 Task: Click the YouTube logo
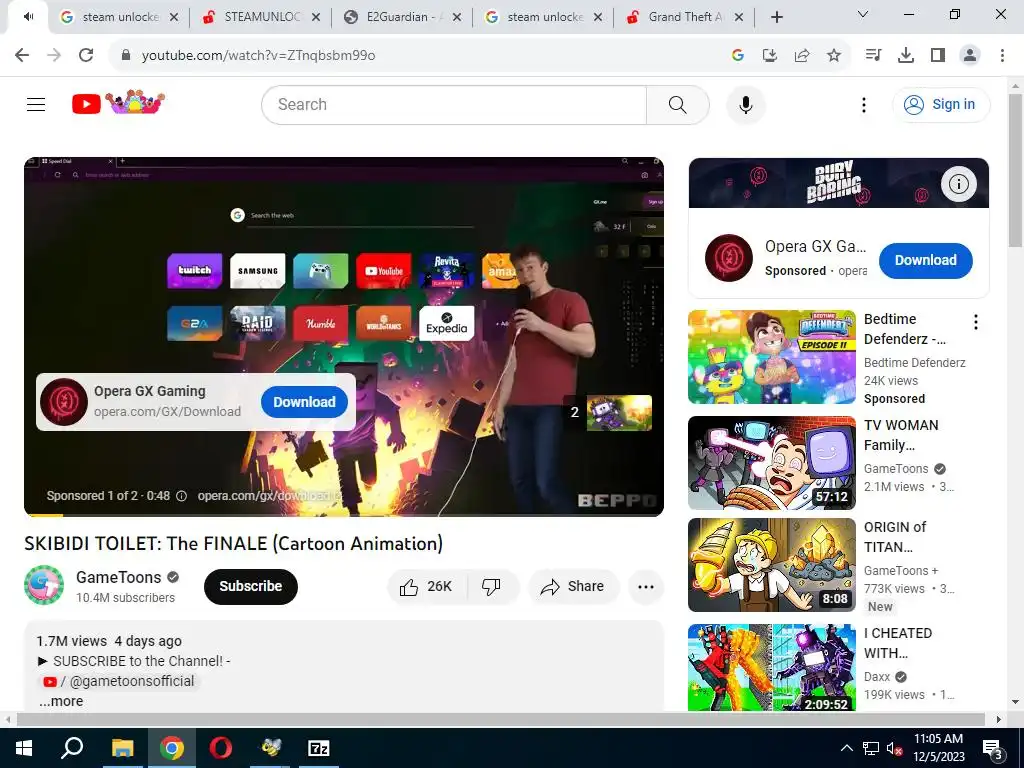point(118,103)
